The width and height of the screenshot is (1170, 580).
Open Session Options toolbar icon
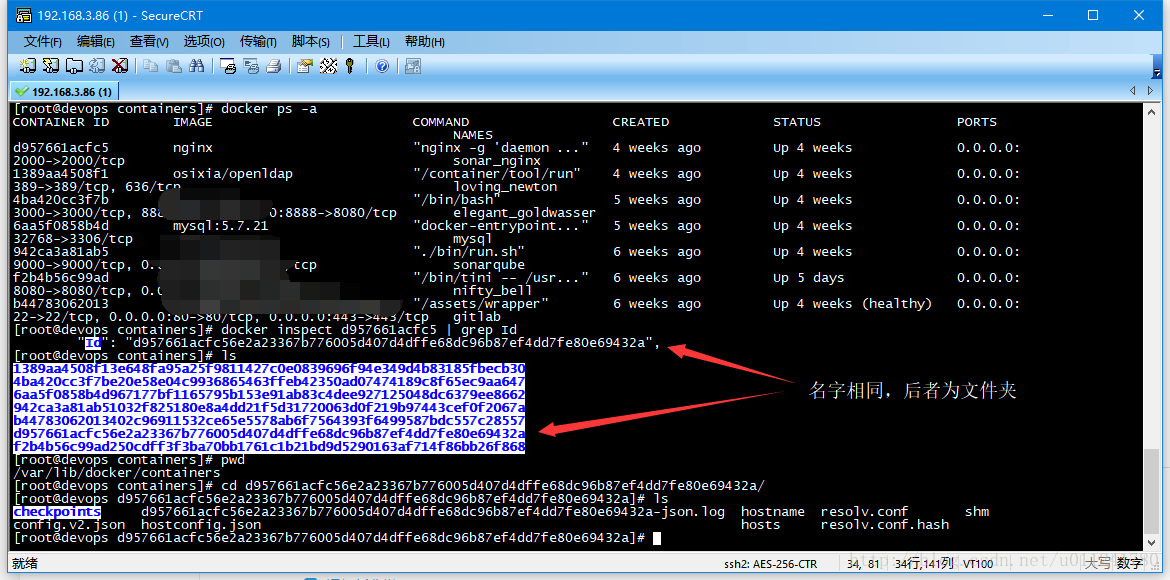(304, 66)
